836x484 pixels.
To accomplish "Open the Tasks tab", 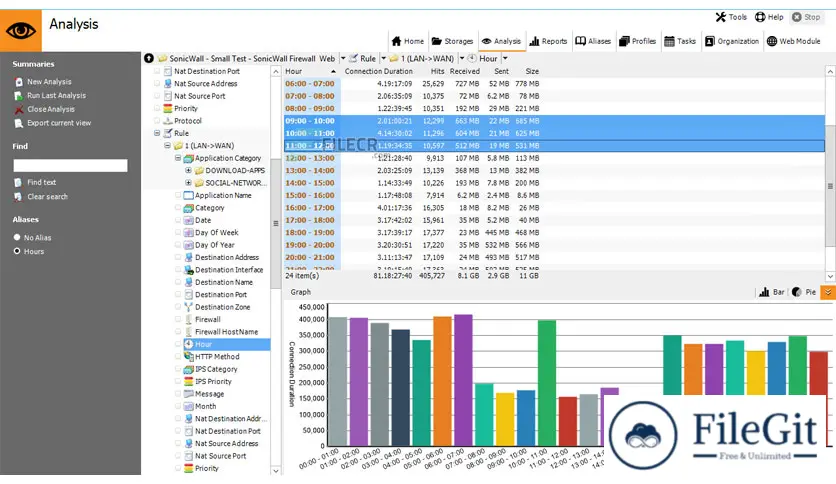I will tap(680, 41).
